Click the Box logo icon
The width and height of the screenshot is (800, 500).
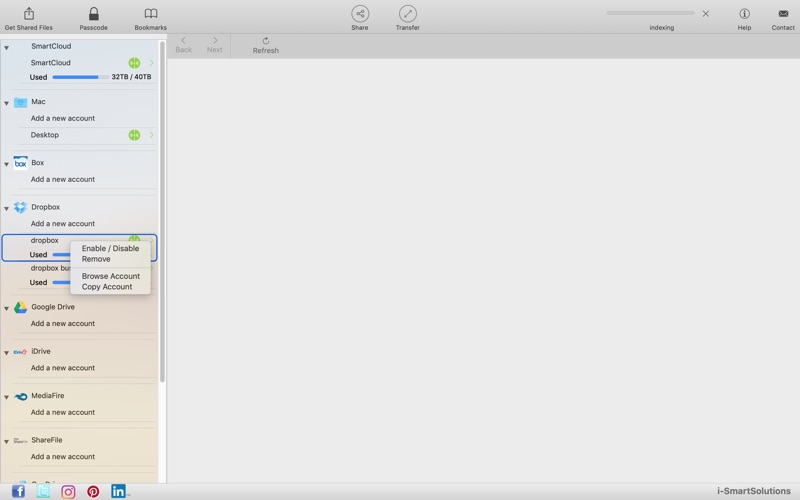(20, 163)
